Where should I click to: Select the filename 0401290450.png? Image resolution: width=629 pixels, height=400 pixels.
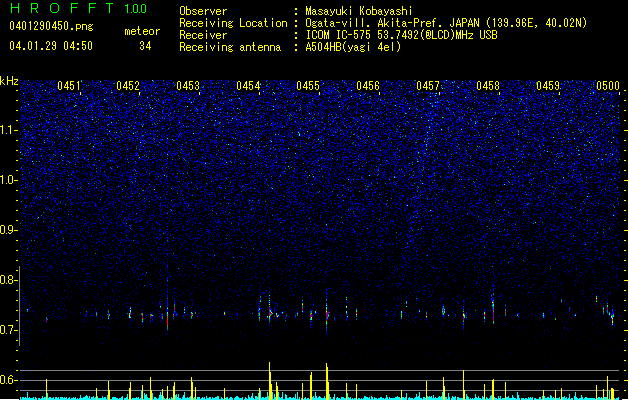[x=51, y=26]
